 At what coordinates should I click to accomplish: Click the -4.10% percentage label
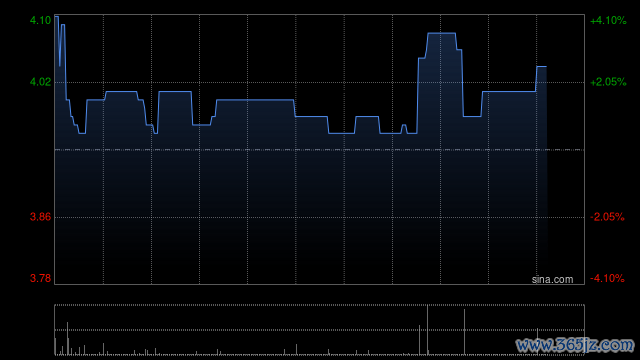[x=607, y=278]
